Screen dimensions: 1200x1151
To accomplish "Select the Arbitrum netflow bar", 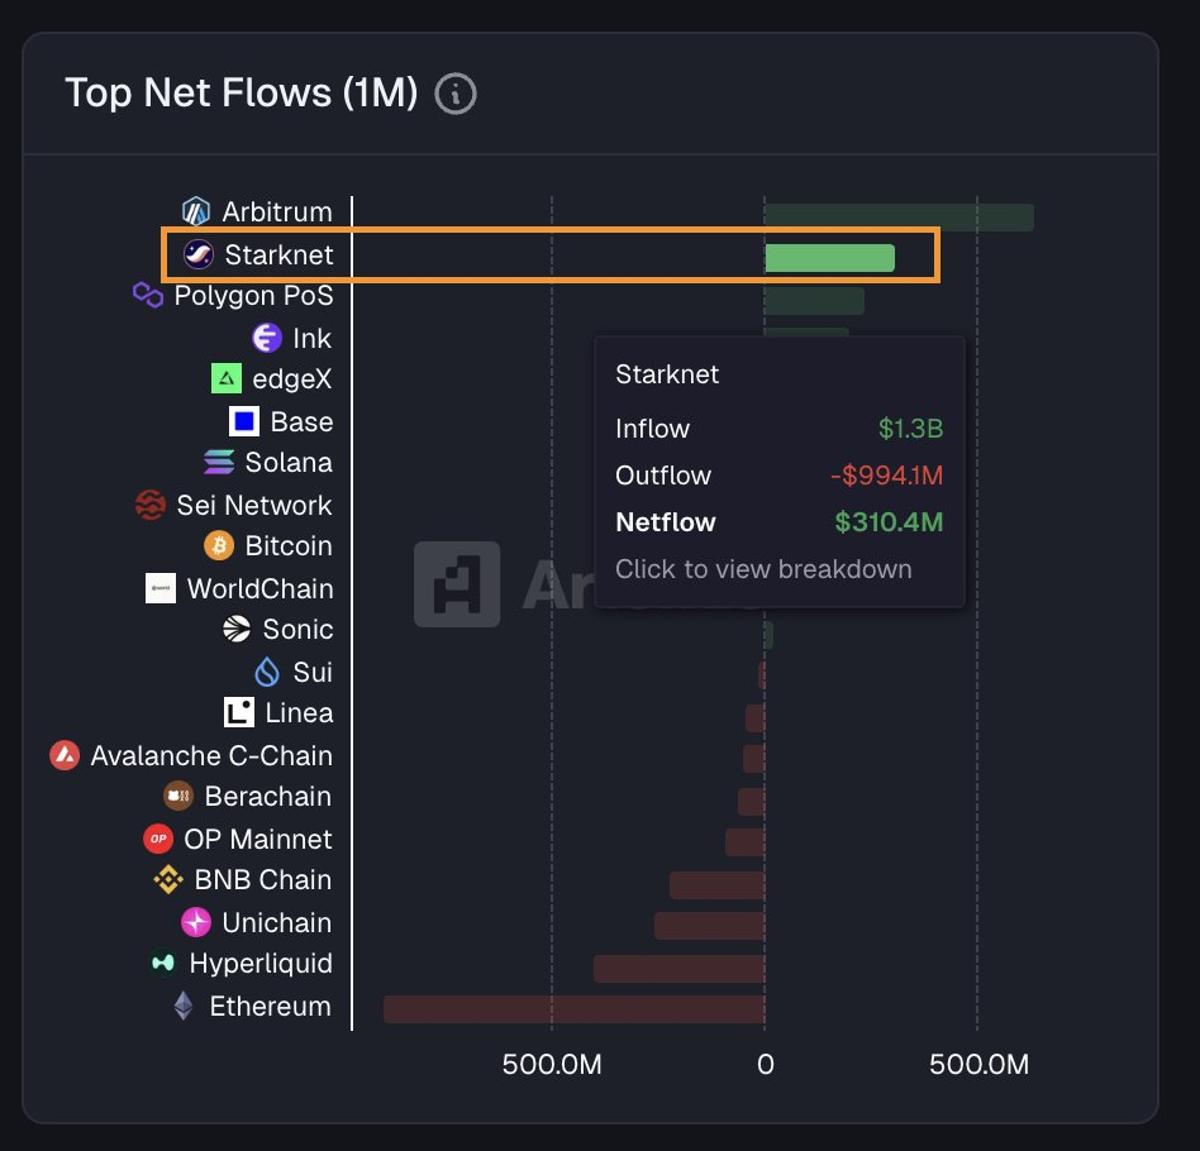I will point(895,213).
